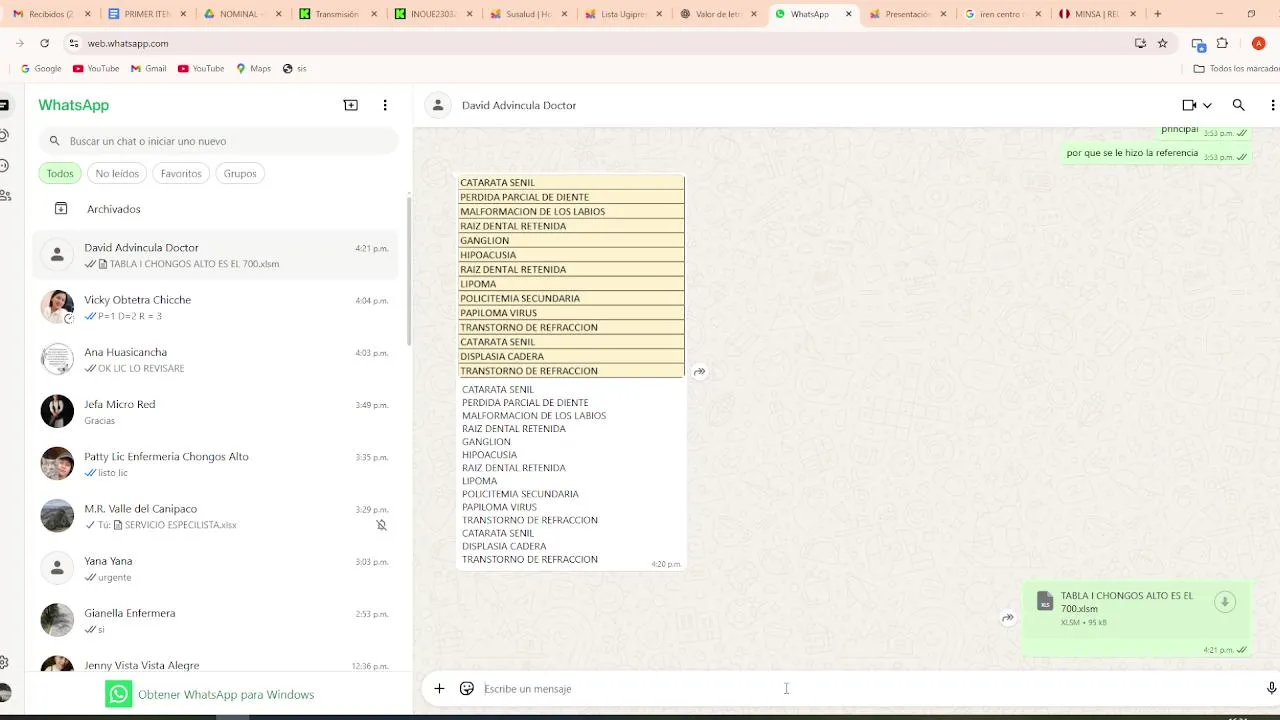Open the Google bookmark
Viewport: 1280px width, 720px height.
coord(41,69)
